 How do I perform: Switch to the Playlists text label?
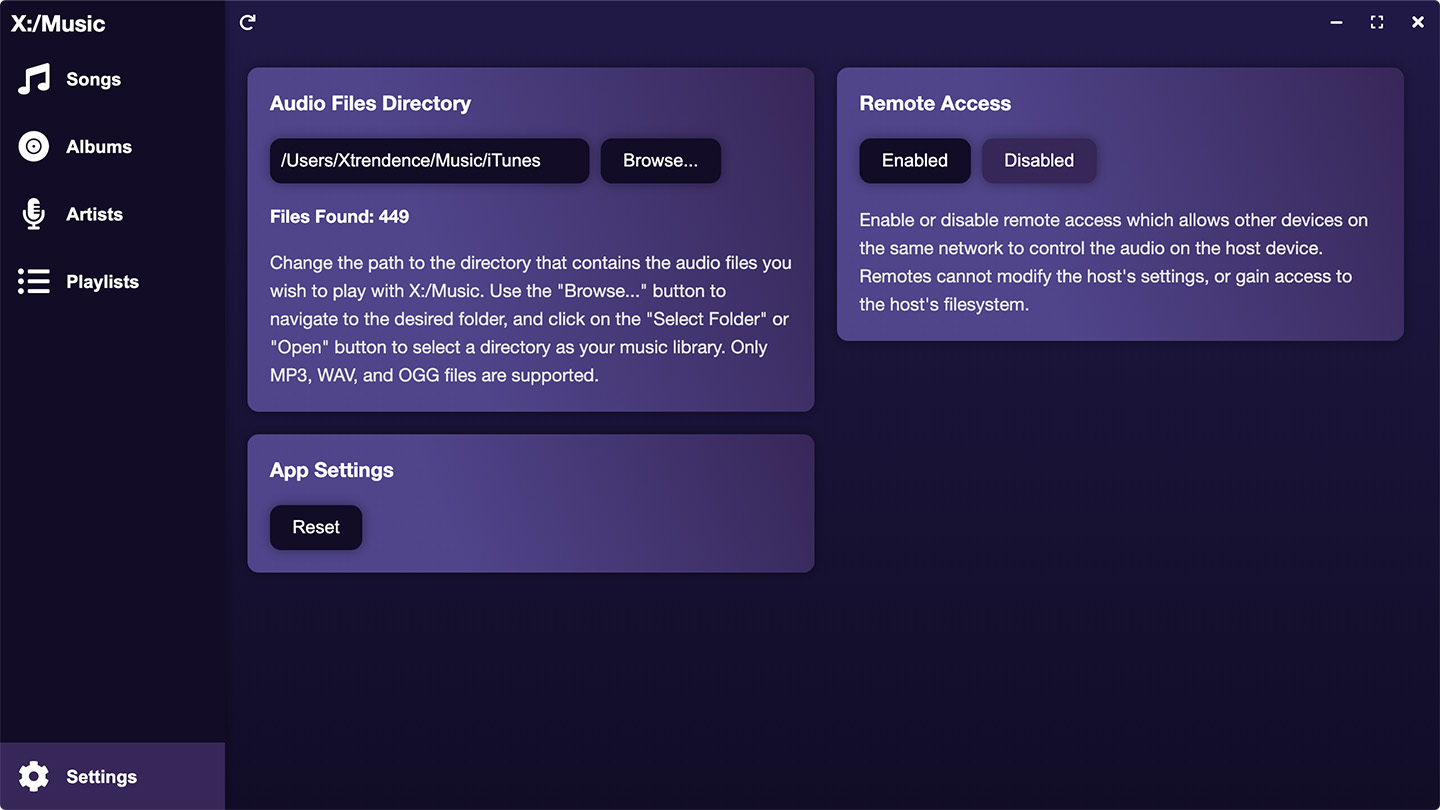click(x=102, y=282)
